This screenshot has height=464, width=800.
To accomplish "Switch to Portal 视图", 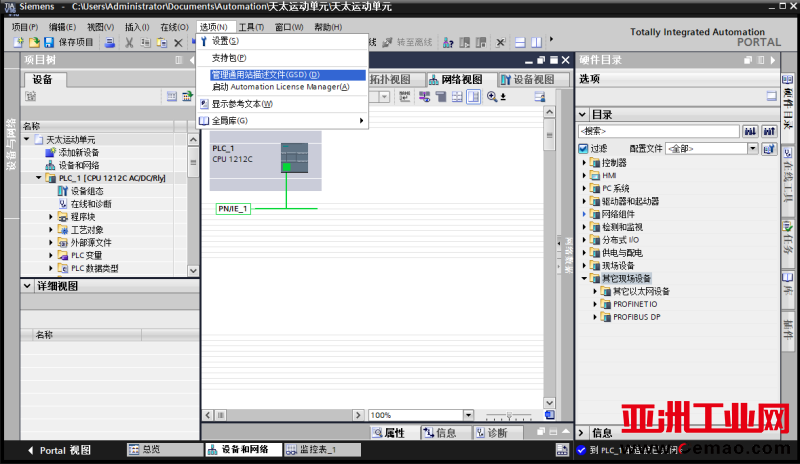I will (x=59, y=450).
